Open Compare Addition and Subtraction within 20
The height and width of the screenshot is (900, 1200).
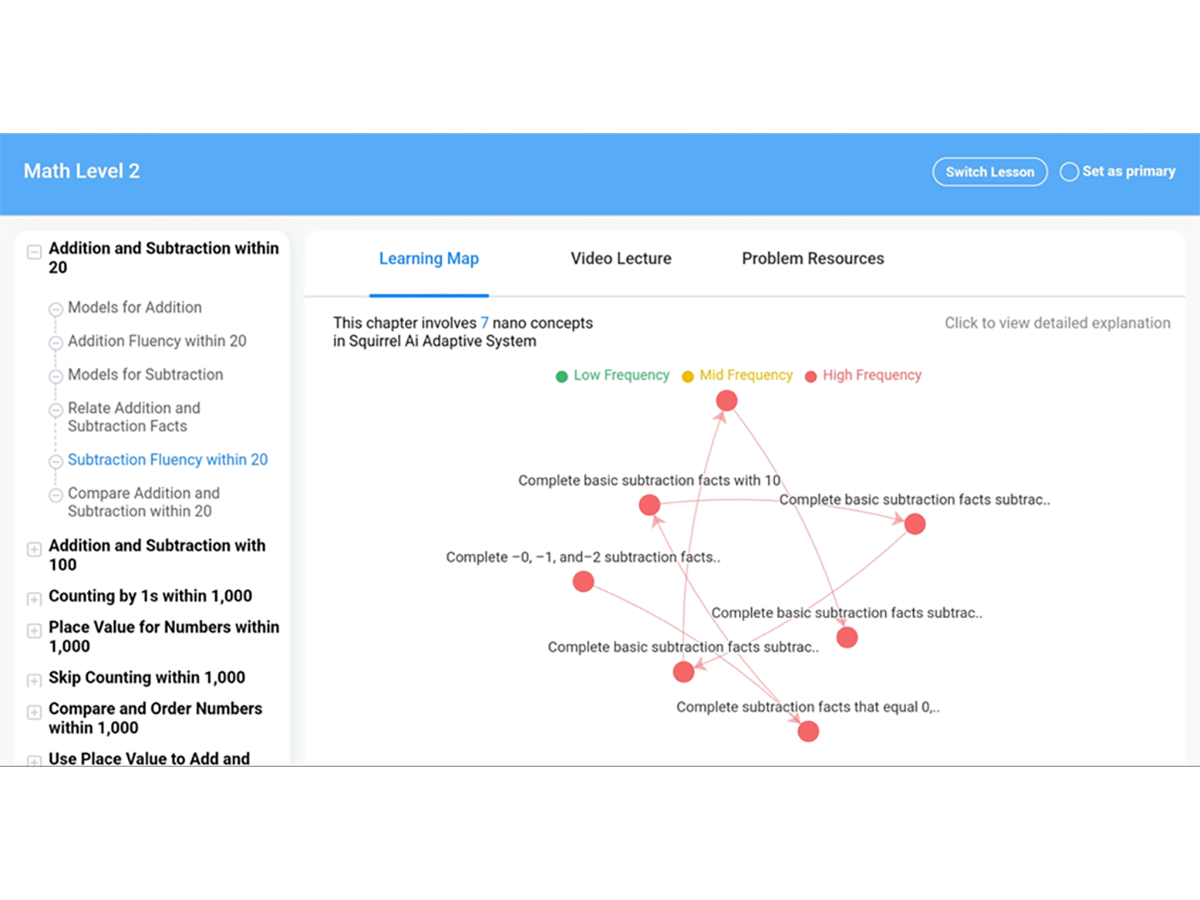click(x=143, y=502)
